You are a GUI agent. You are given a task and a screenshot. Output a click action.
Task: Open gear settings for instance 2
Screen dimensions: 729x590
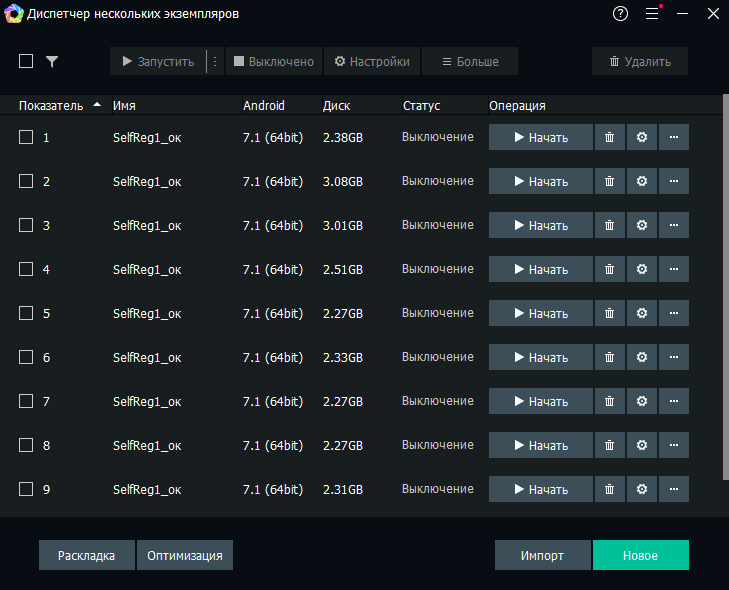coord(642,182)
